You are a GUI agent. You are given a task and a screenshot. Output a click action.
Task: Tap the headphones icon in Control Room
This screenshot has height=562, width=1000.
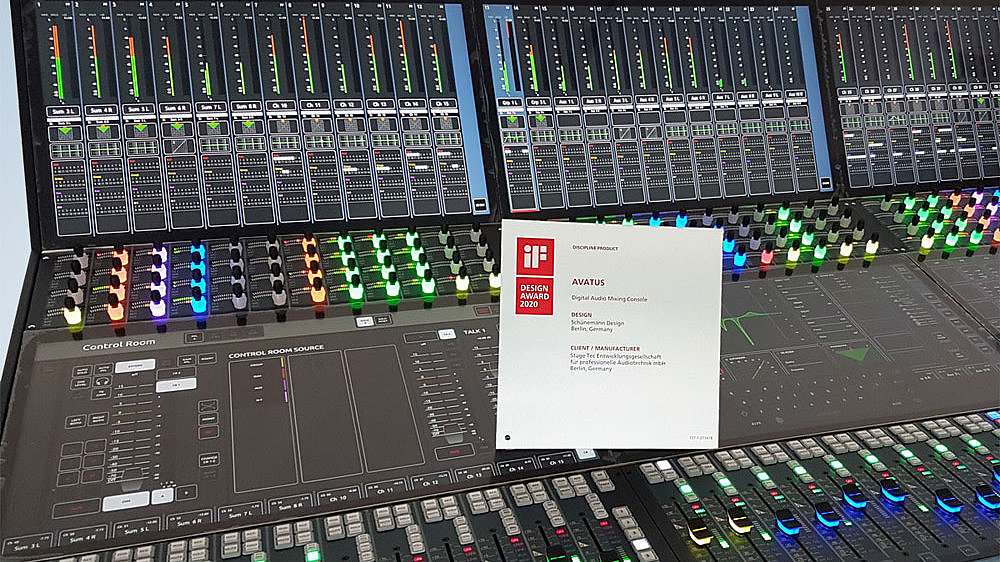point(102,381)
